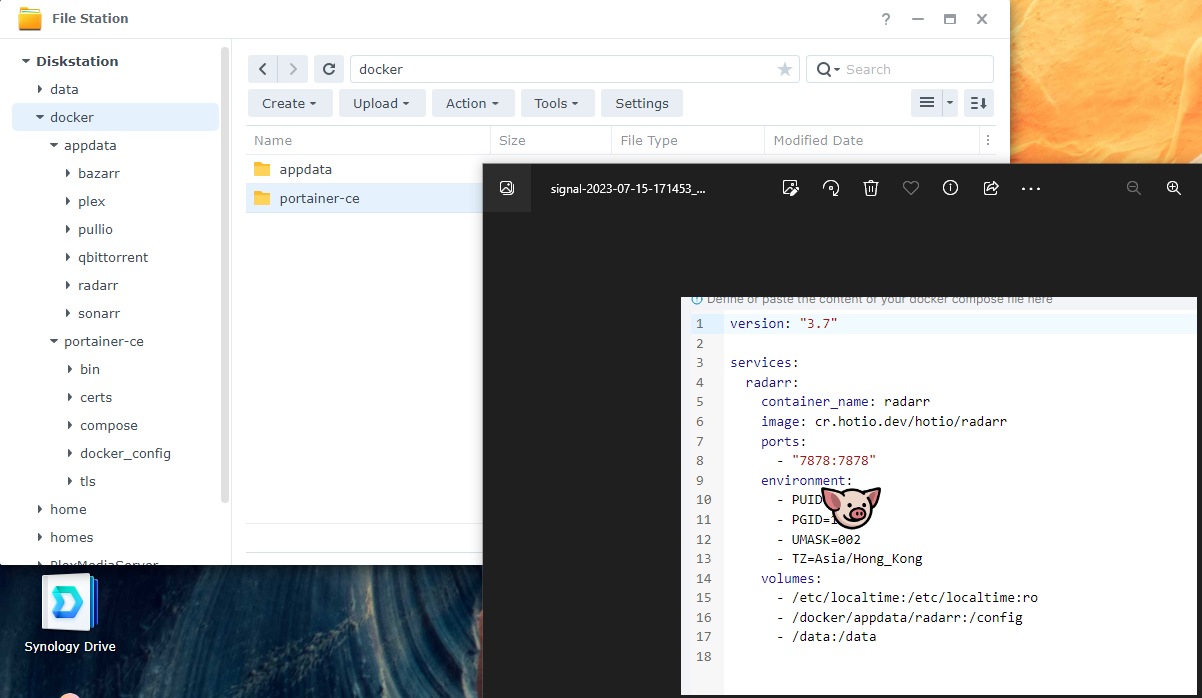This screenshot has height=698, width=1202.
Task: Expand the homes tree node
Action: coord(39,537)
